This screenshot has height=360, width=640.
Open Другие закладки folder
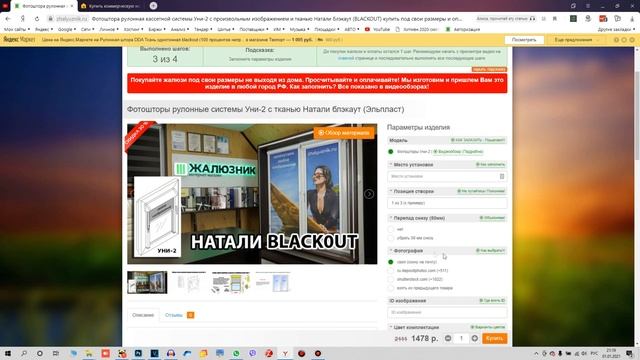[616, 29]
